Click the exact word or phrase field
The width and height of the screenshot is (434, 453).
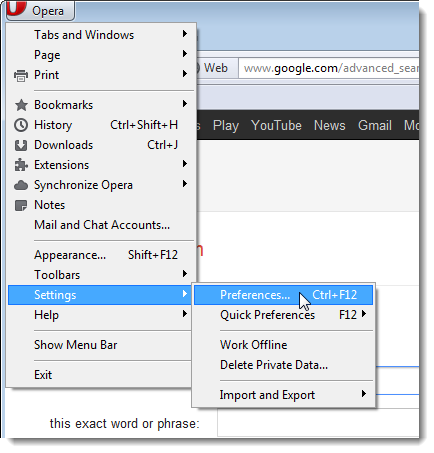point(318,423)
